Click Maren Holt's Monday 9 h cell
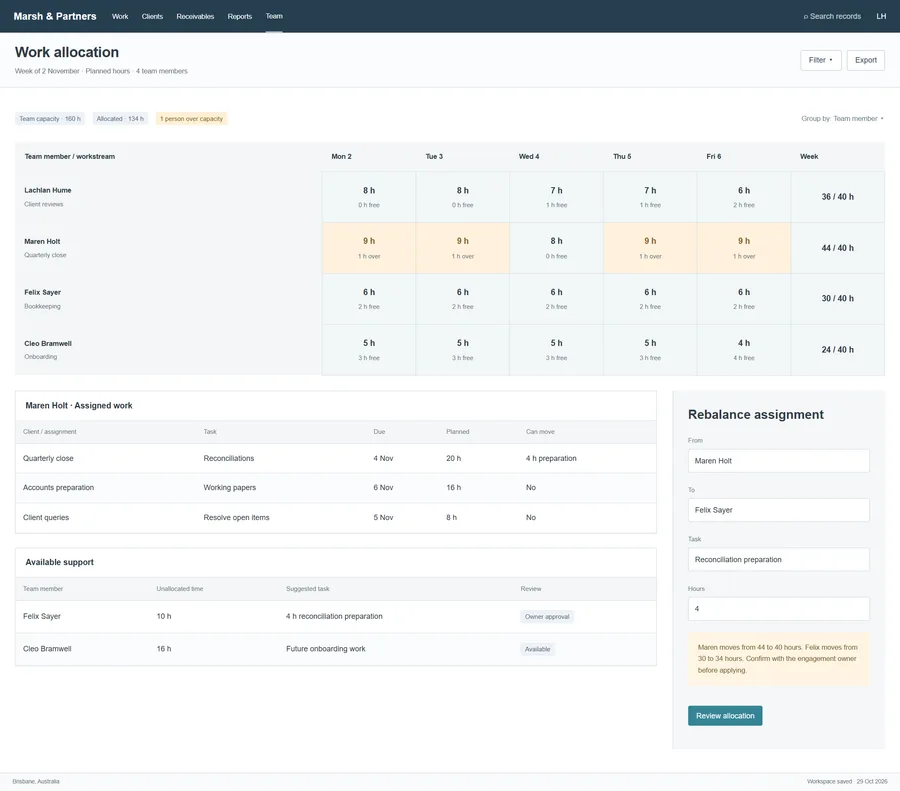The image size is (900, 791). click(369, 248)
